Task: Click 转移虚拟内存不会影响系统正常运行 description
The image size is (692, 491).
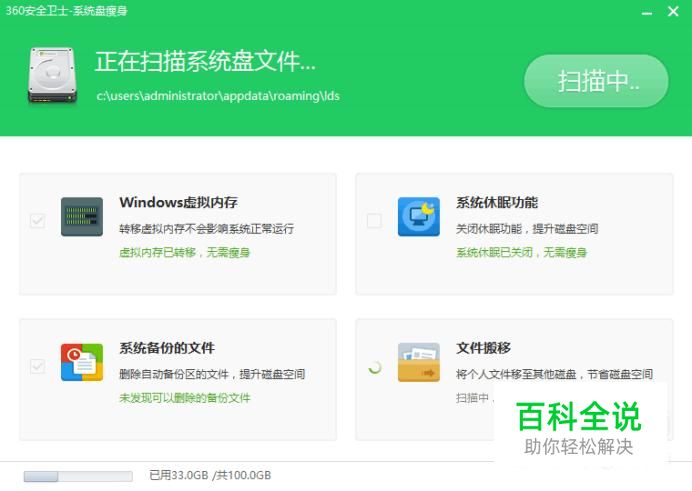Action: point(207,229)
